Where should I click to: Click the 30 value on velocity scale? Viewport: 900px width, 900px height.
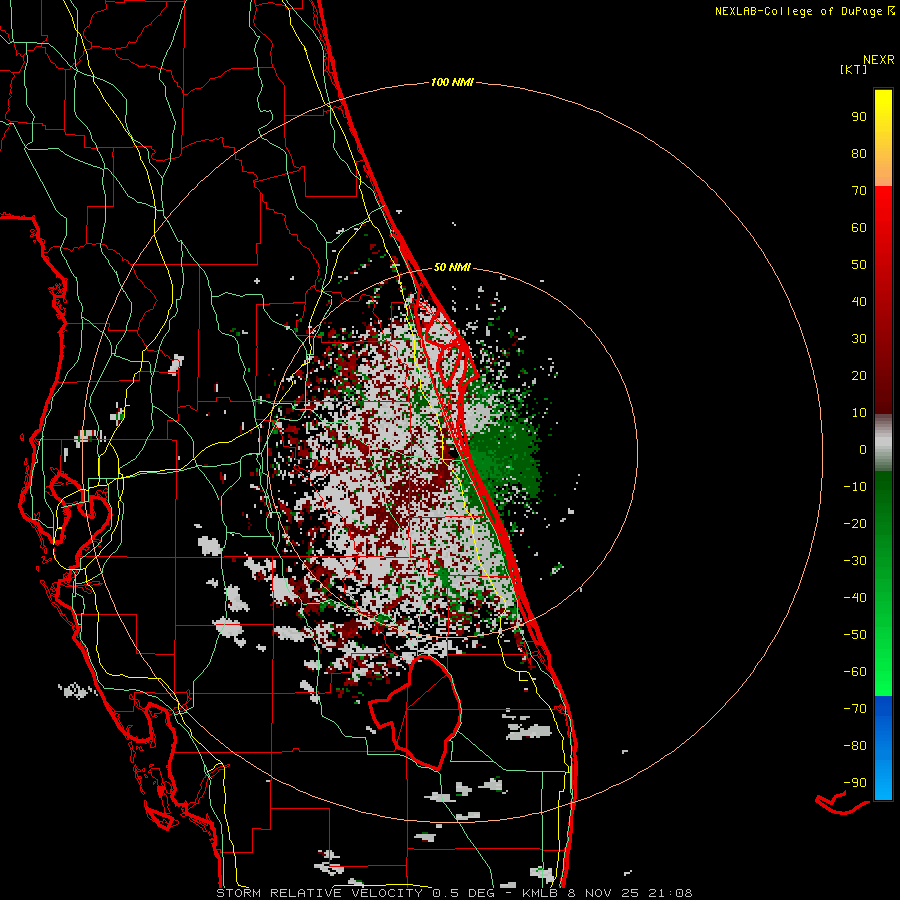tap(859, 339)
